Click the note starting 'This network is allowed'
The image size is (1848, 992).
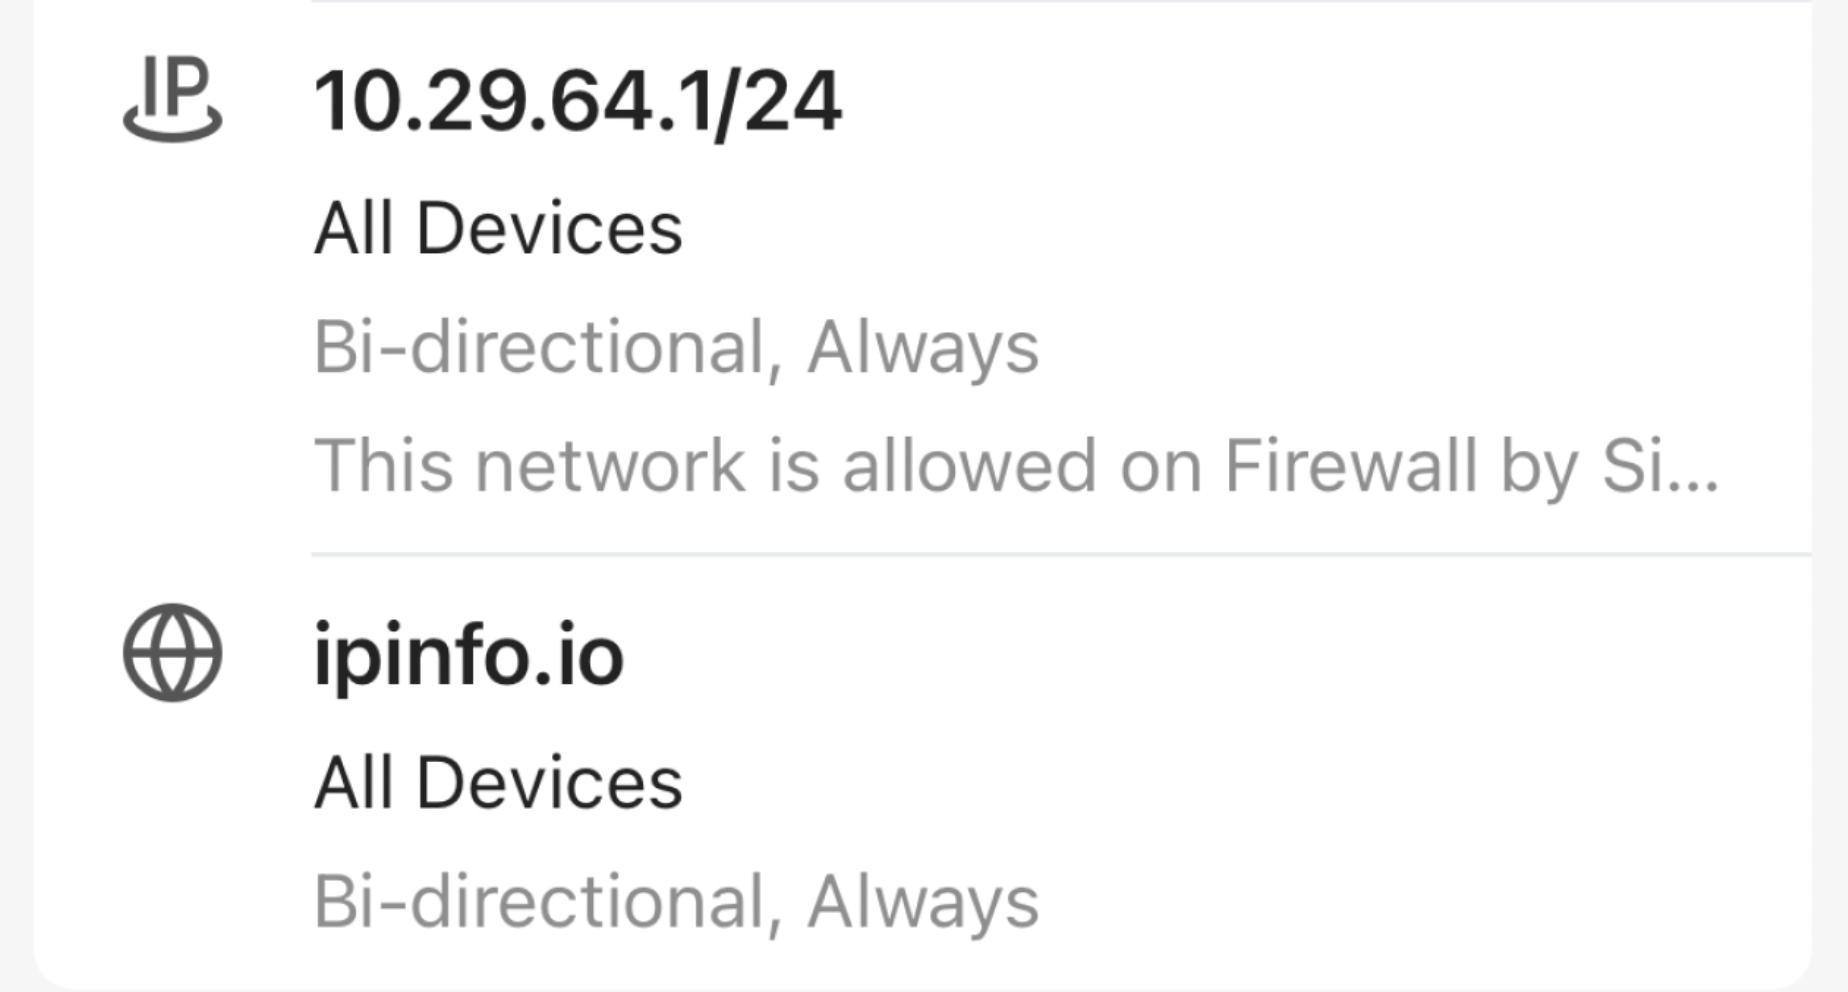(x=1015, y=466)
